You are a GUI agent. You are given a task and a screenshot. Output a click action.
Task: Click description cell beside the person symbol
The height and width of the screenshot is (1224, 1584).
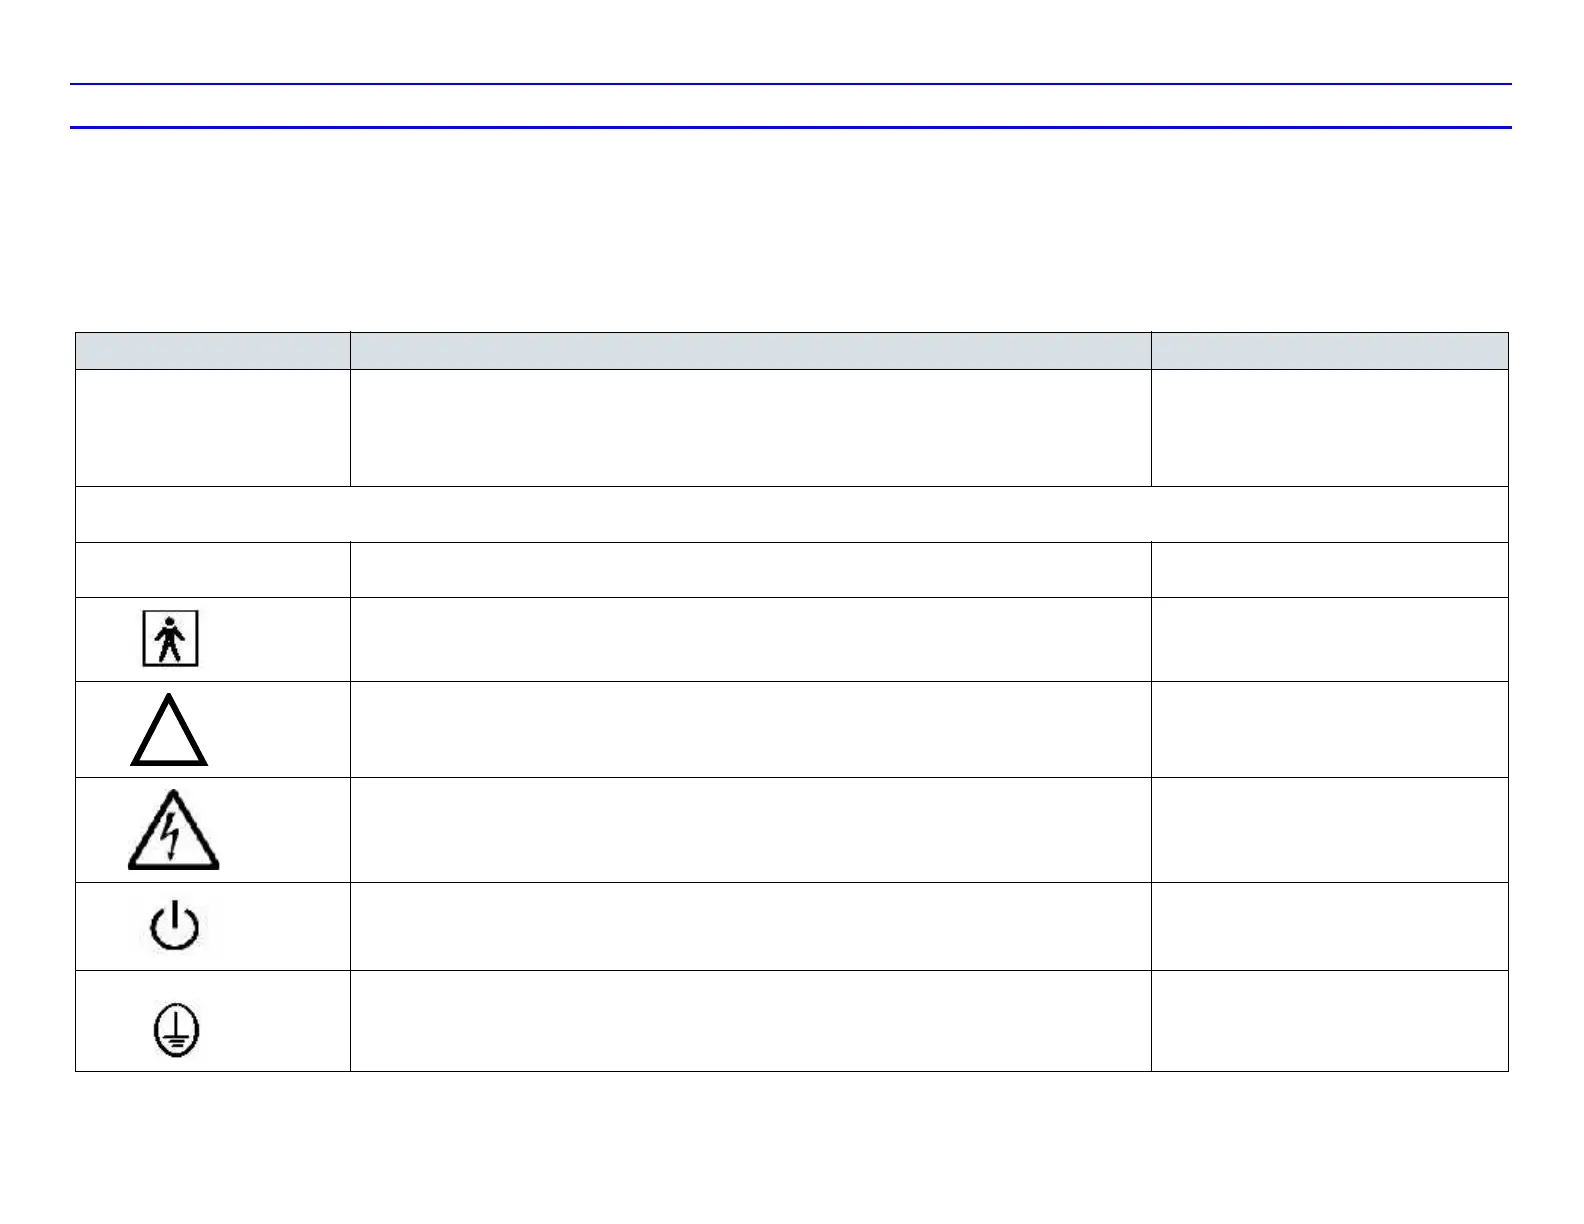click(750, 639)
